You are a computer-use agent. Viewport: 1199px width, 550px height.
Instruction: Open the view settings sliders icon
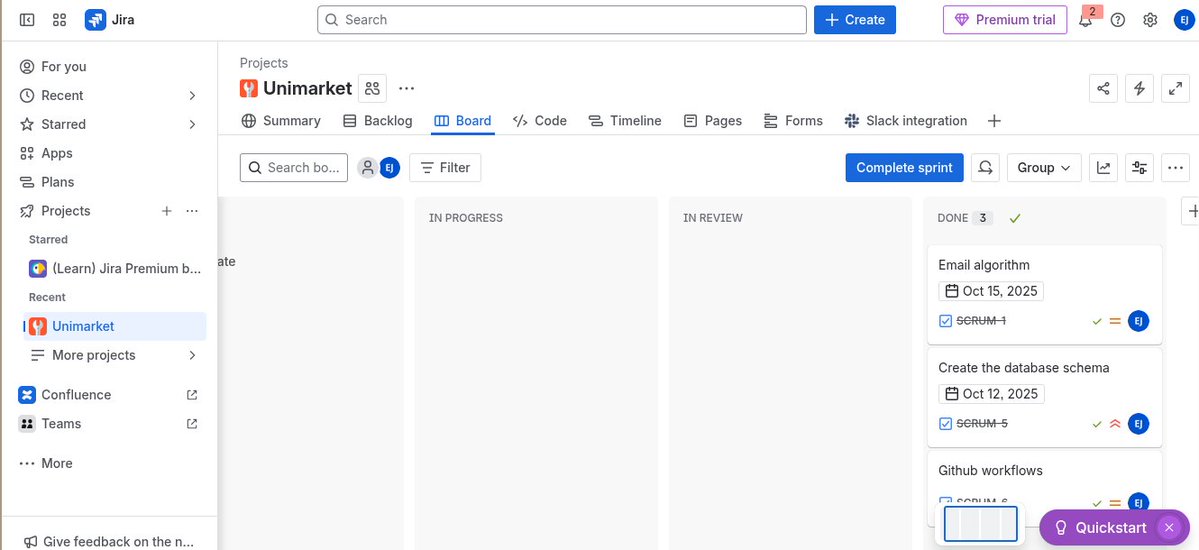coord(1140,168)
